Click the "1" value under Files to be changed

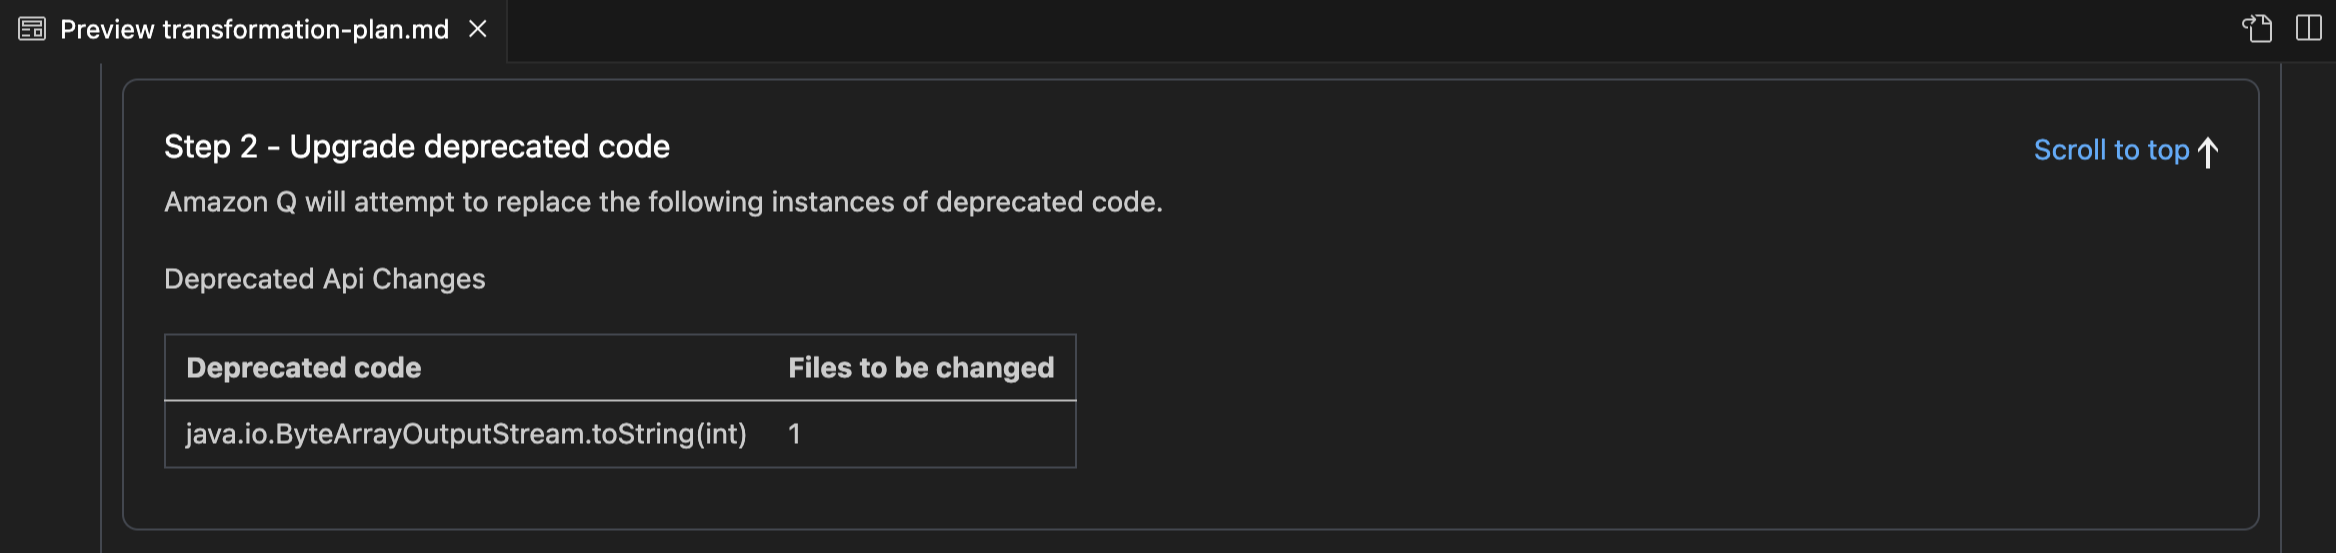point(794,434)
